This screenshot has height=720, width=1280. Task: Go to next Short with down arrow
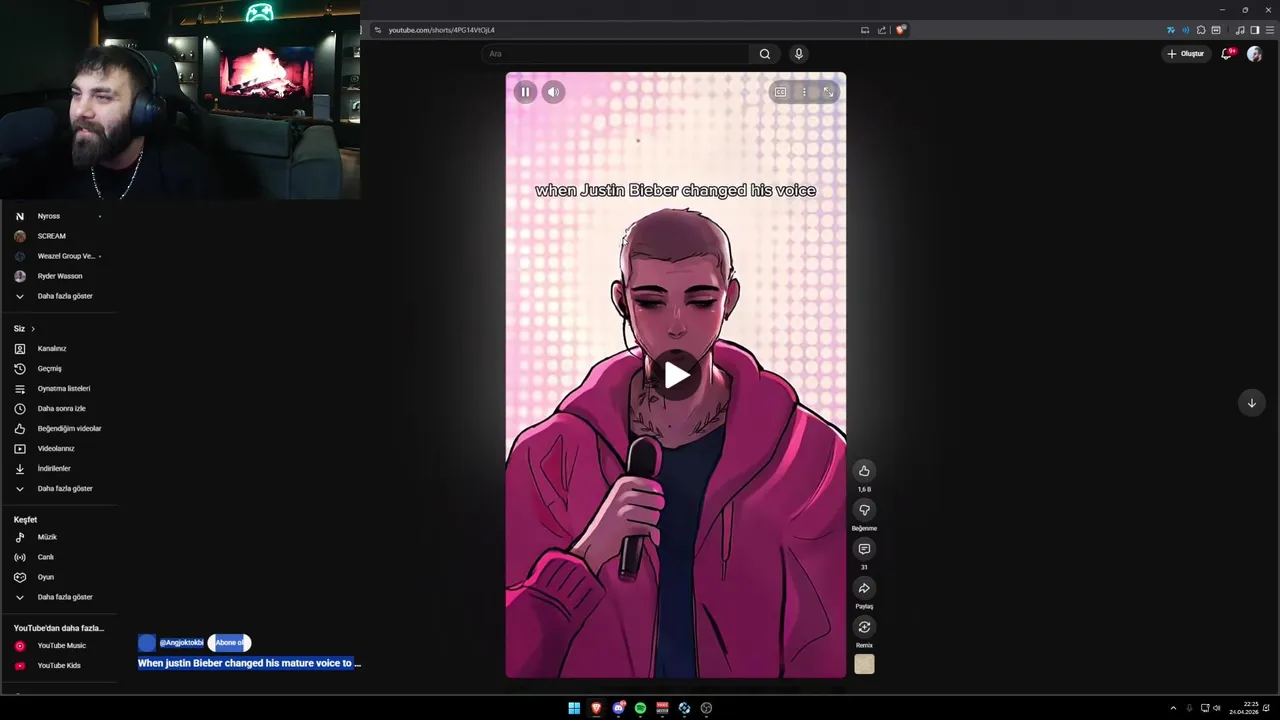tap(1251, 403)
